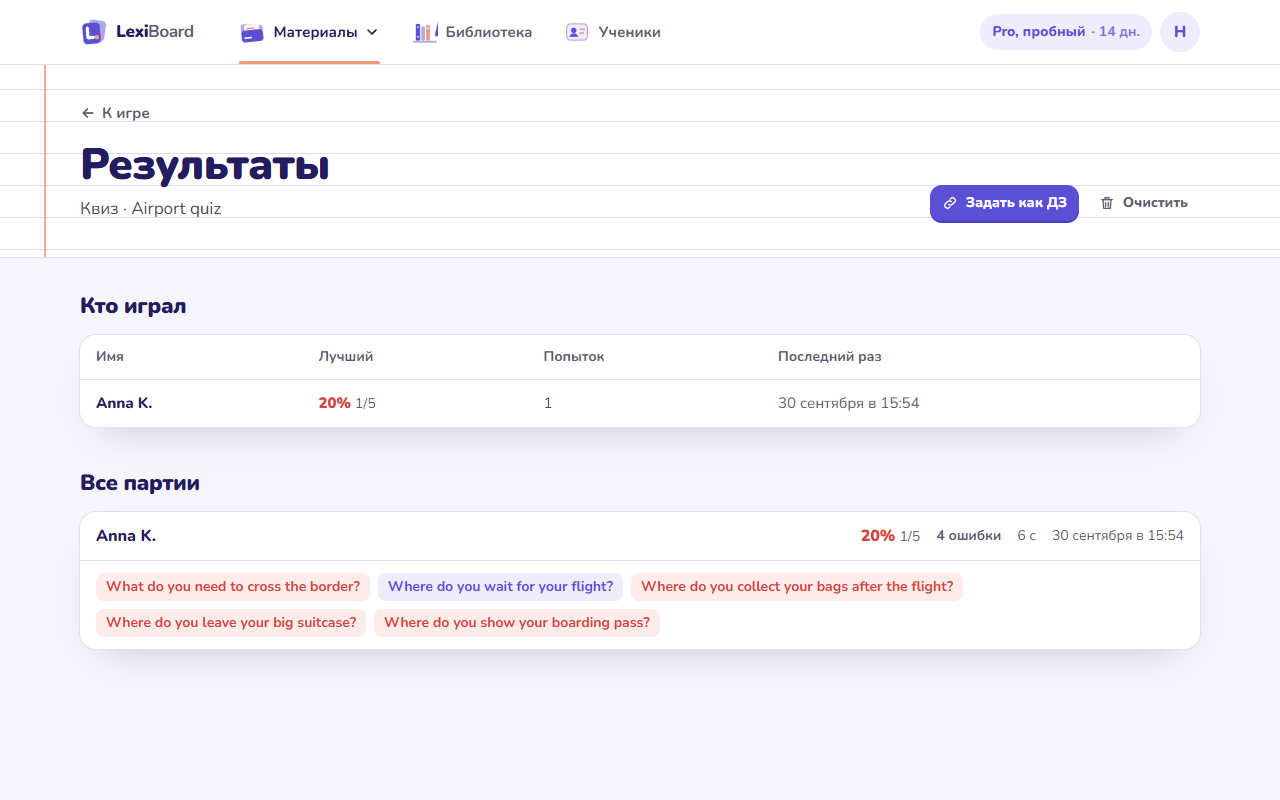This screenshot has height=800, width=1280.
Task: Click the 20% best score in Кто играл
Action: [x=335, y=403]
